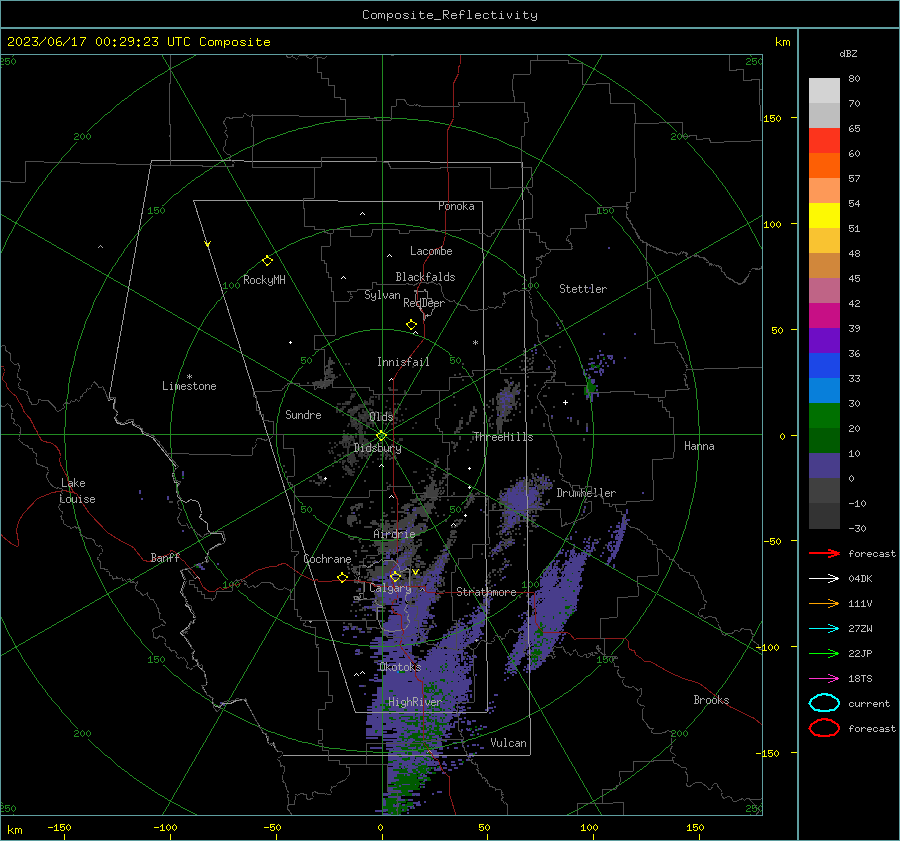The width and height of the screenshot is (900, 841).
Task: Click the Ponoka map label
Action: 456,206
